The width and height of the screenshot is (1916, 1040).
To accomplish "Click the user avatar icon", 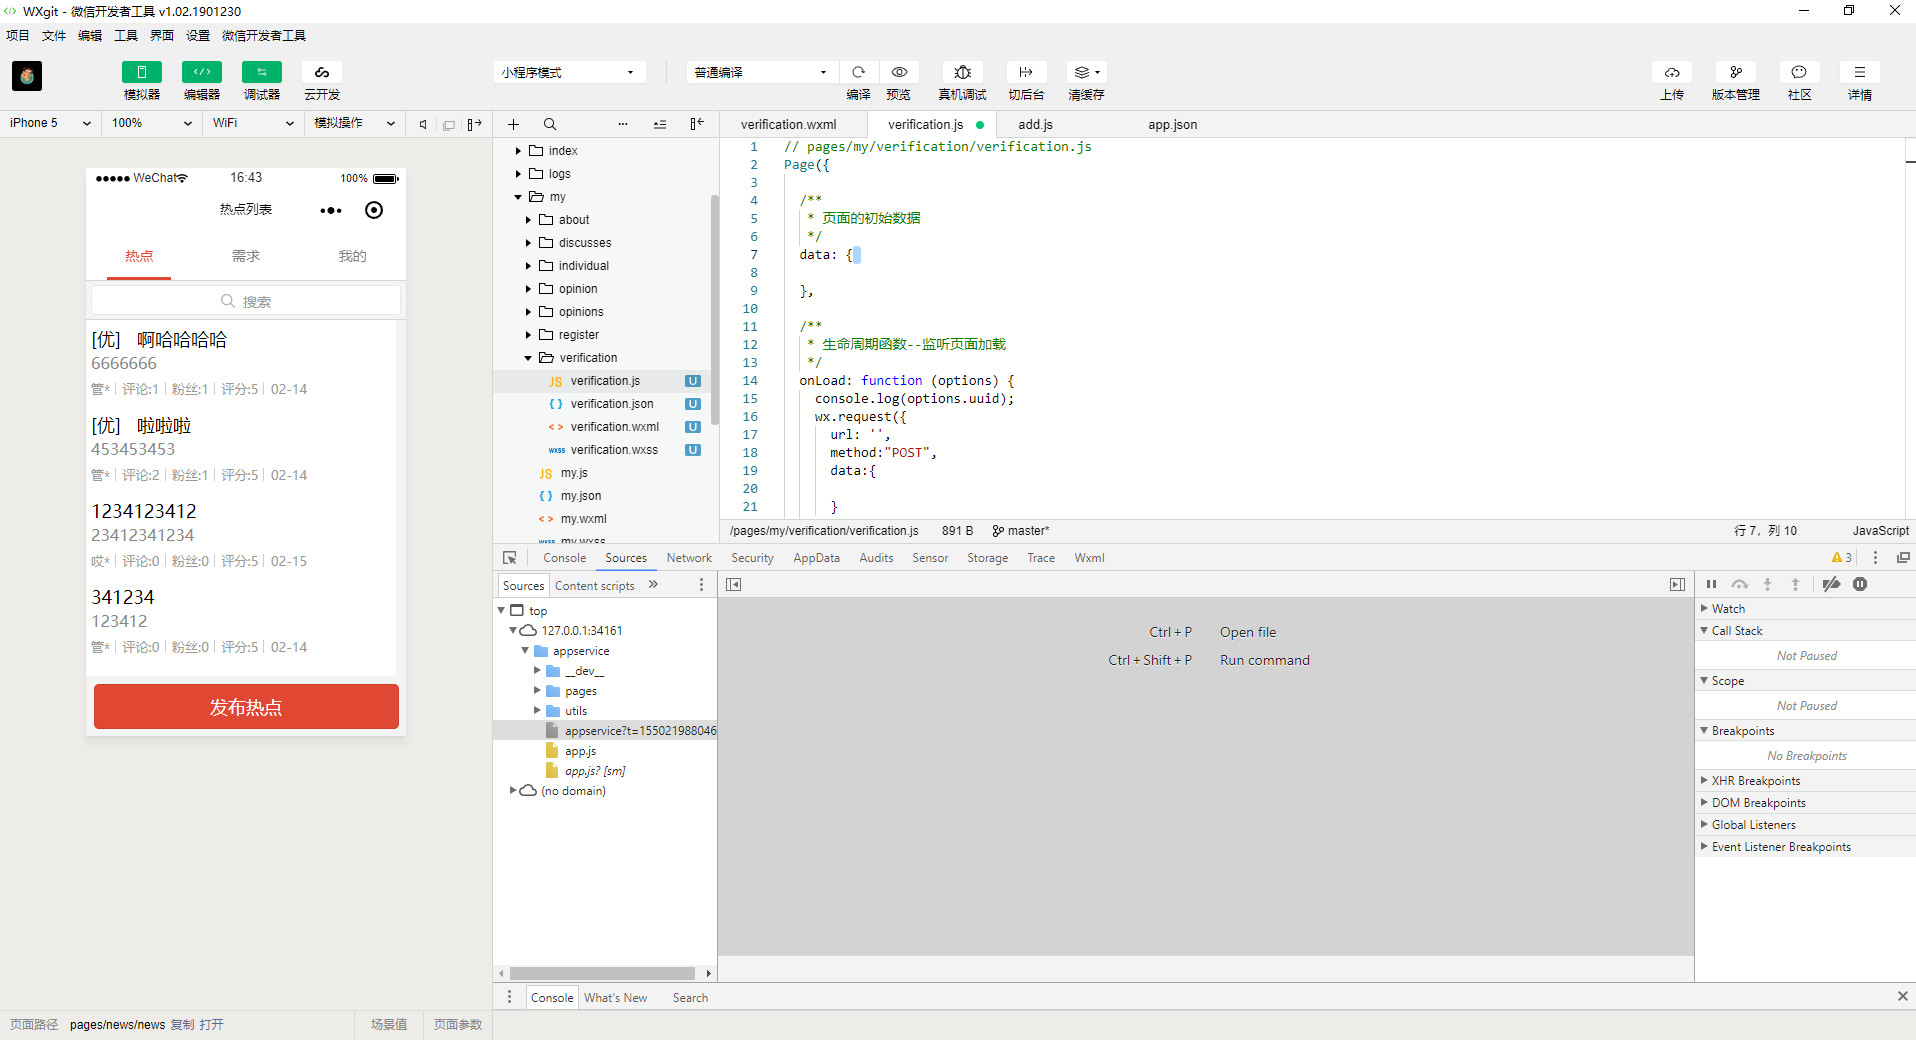I will pos(27,76).
